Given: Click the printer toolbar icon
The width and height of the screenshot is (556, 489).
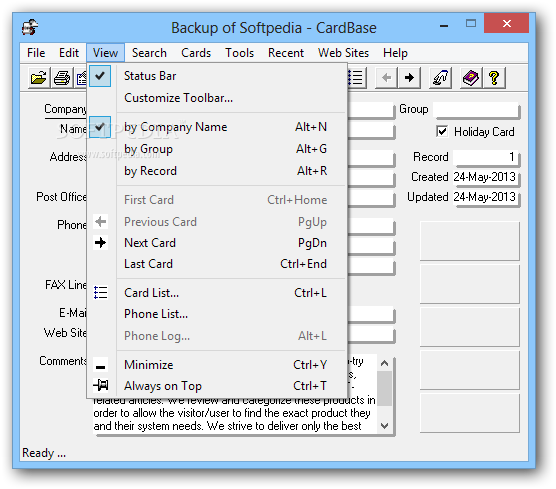Looking at the screenshot, I should (62, 78).
